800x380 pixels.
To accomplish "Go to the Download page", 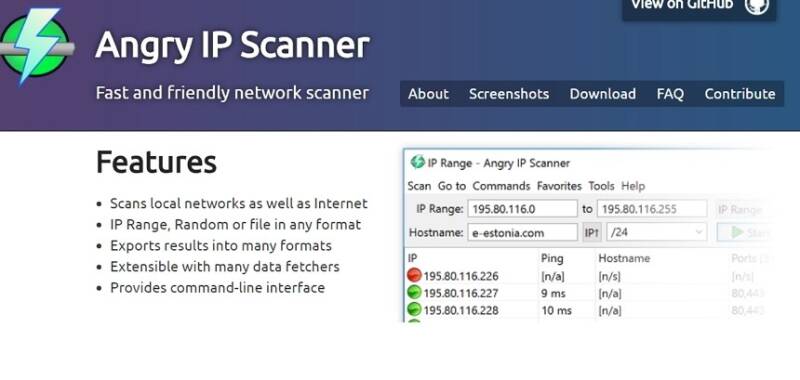I will 603,94.
